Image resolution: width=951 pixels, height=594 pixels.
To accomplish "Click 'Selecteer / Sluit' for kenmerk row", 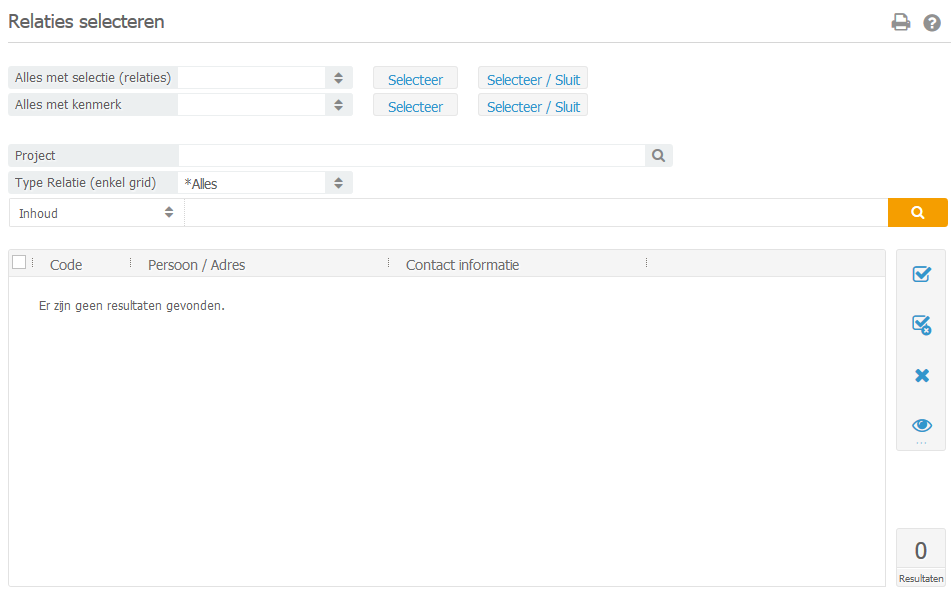I will [x=533, y=106].
